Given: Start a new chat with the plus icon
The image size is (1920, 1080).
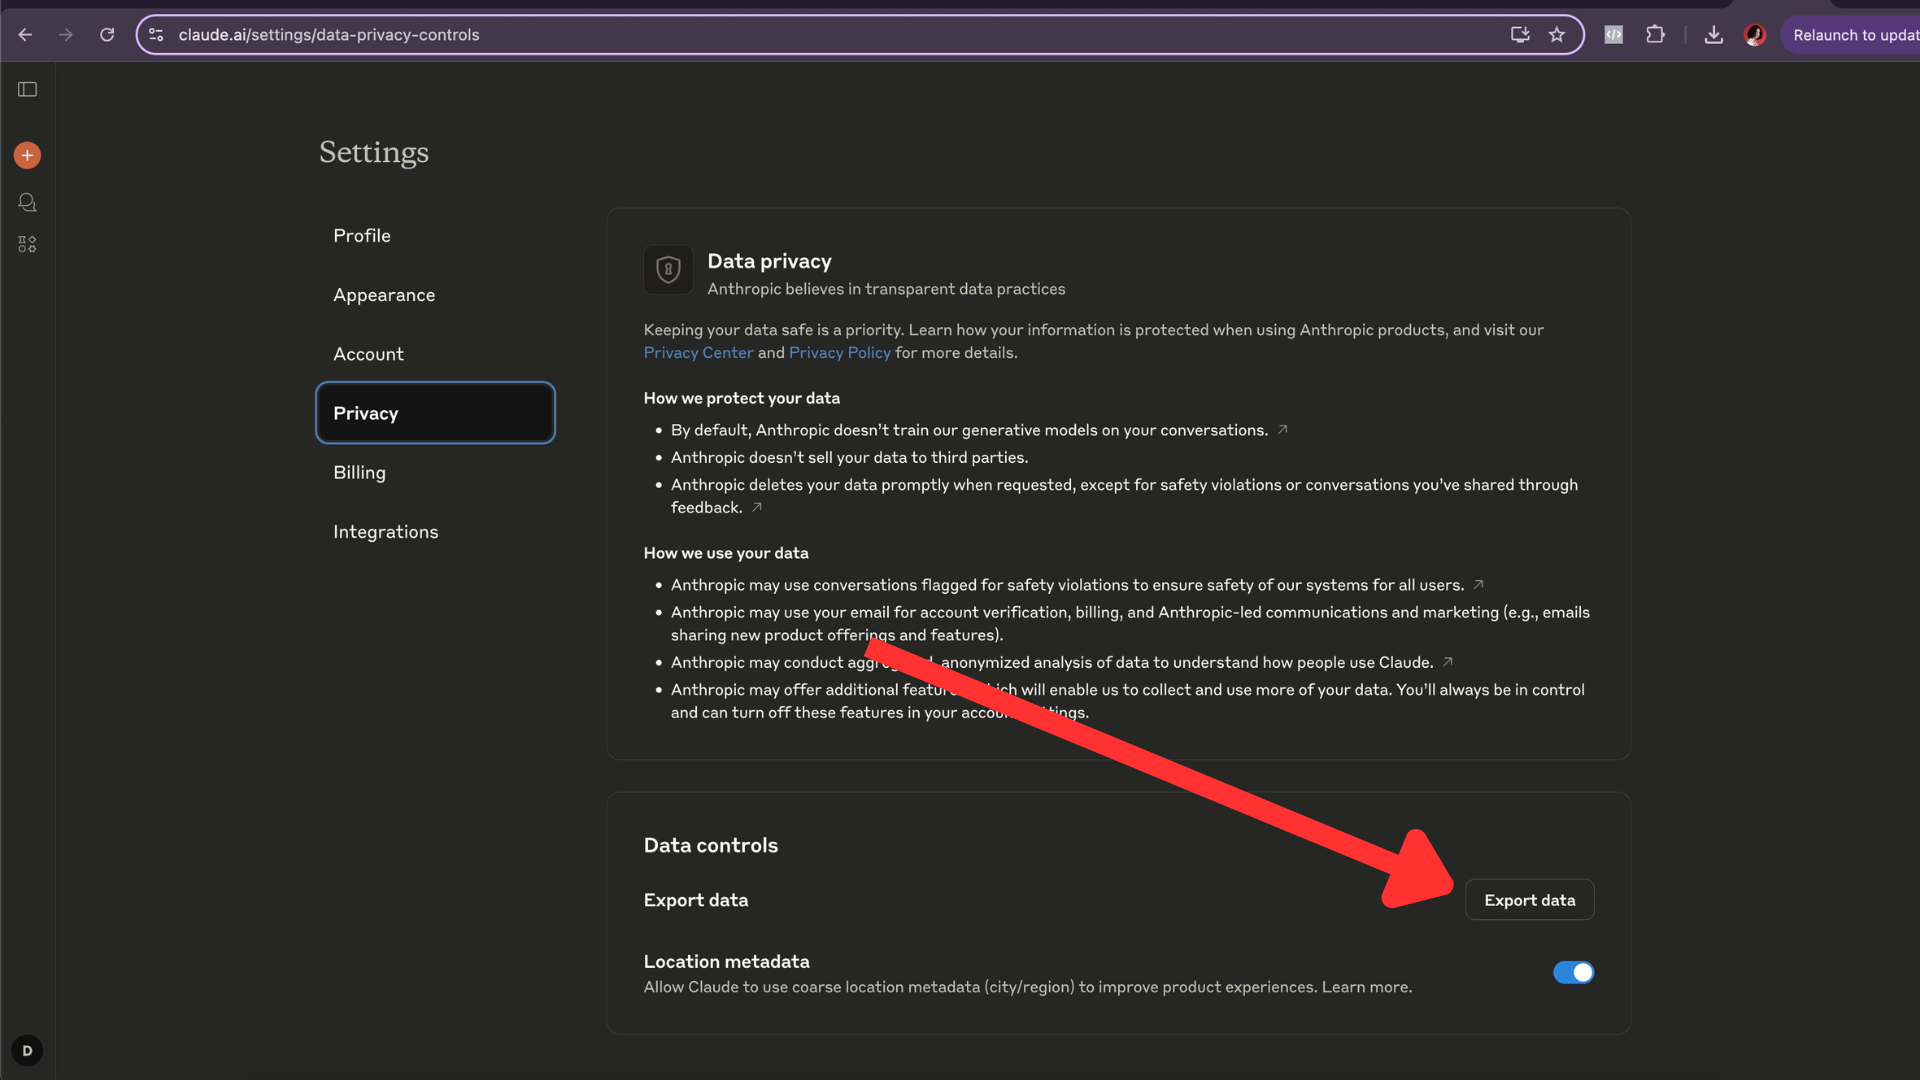Looking at the screenshot, I should [x=27, y=155].
